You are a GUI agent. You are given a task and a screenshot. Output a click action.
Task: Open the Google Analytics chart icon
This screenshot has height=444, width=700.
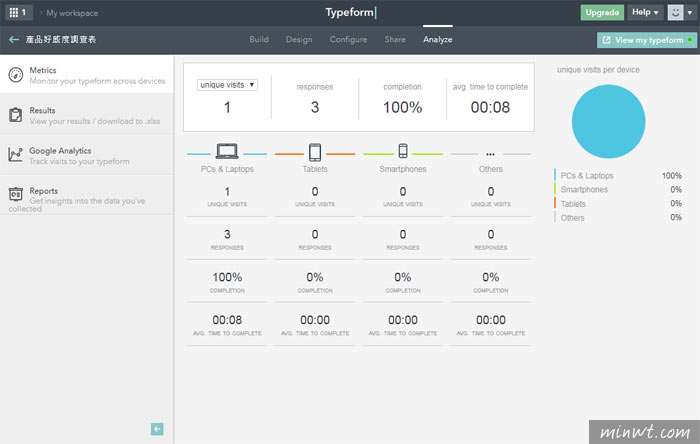click(16, 155)
